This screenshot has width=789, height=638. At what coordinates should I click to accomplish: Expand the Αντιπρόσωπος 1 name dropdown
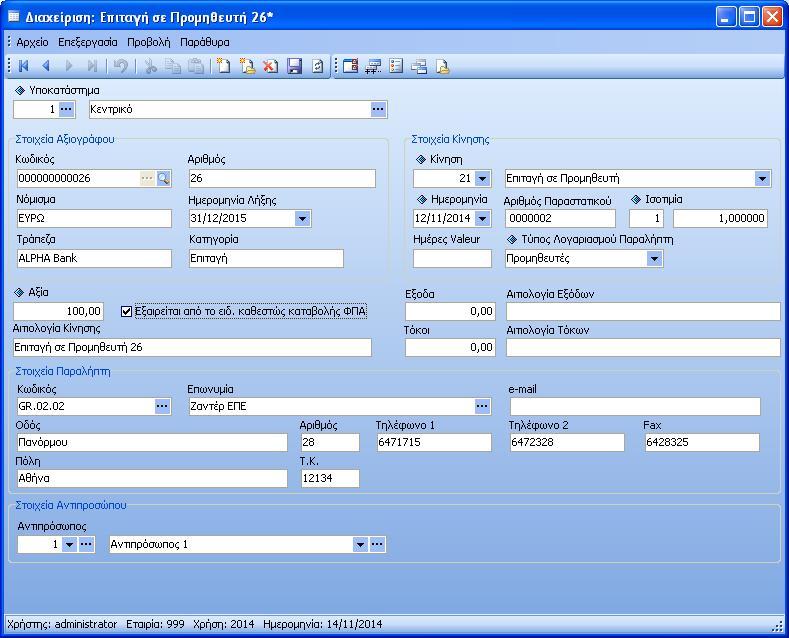click(360, 544)
